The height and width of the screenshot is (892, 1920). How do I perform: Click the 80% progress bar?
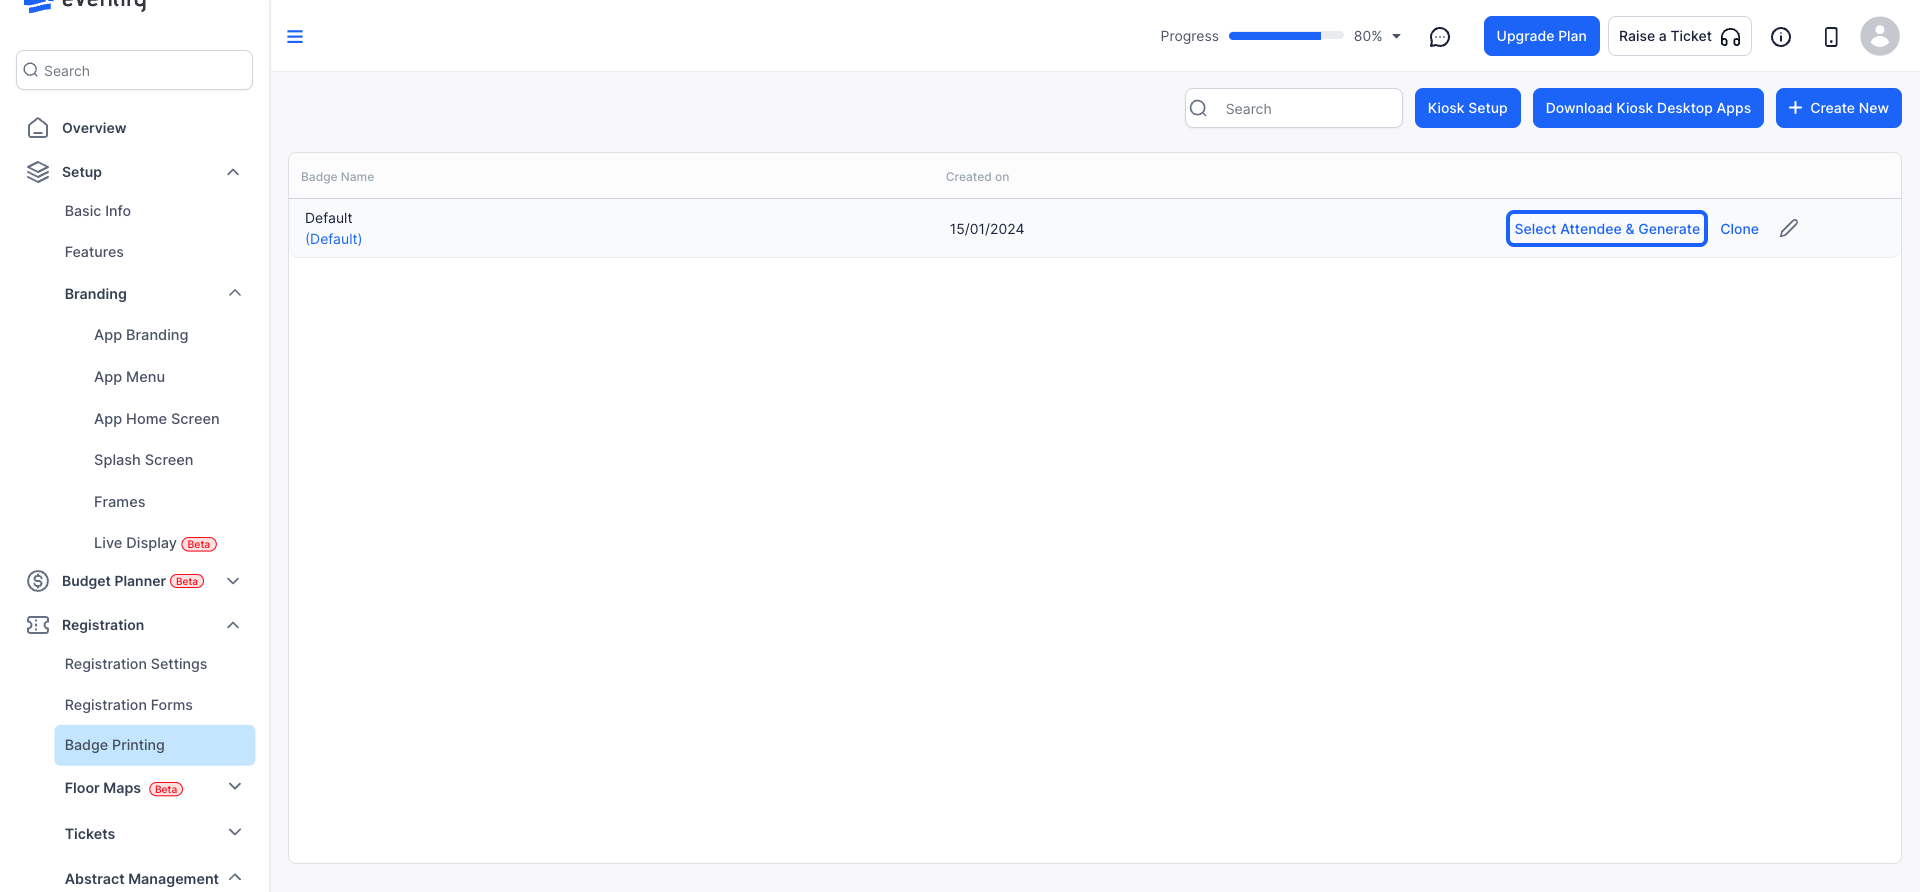[x=1286, y=36]
